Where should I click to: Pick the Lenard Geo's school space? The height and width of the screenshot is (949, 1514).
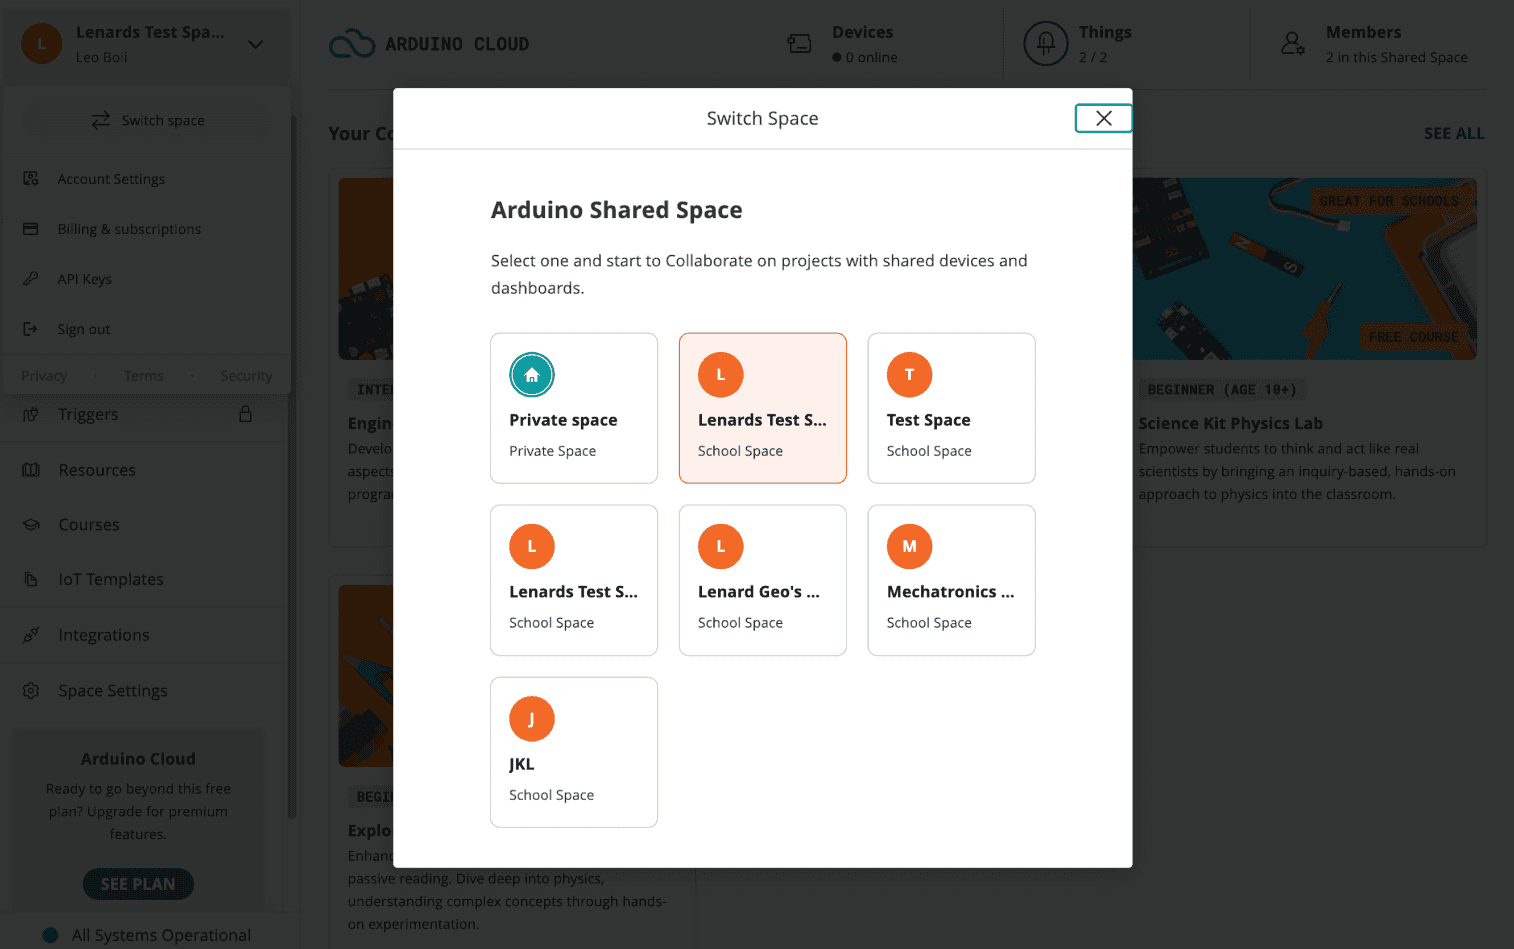[762, 580]
